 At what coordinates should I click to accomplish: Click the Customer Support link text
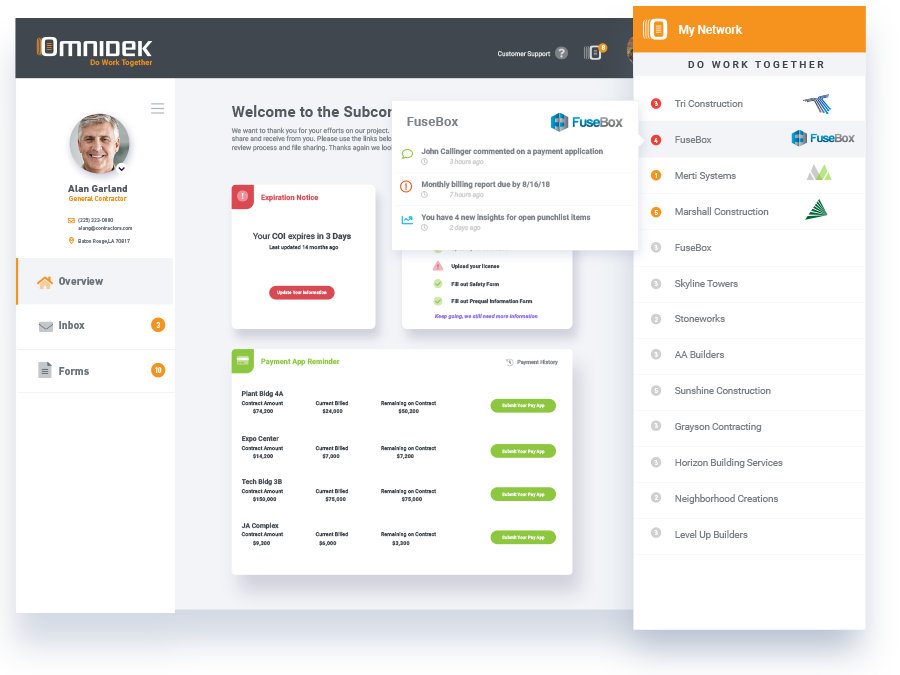click(x=523, y=54)
